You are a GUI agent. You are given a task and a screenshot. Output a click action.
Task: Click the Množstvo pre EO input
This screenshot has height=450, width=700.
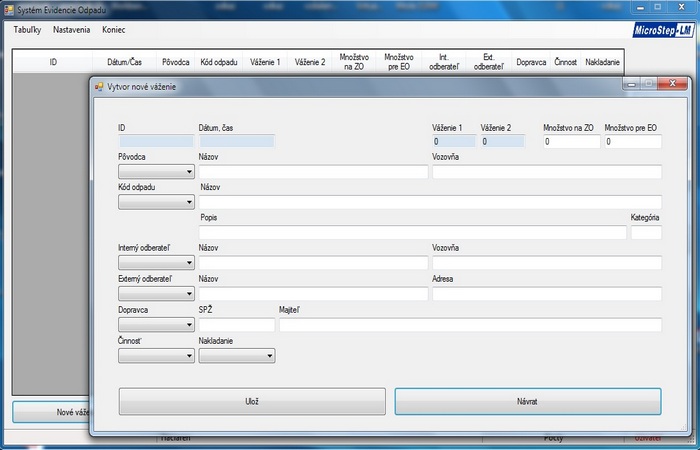[x=633, y=142]
